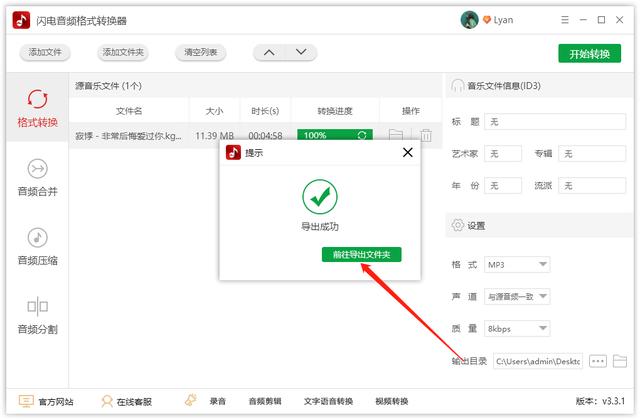Switch to 音频合并 in the sidebar
Viewport: 640px width, 420px height.
[37, 178]
